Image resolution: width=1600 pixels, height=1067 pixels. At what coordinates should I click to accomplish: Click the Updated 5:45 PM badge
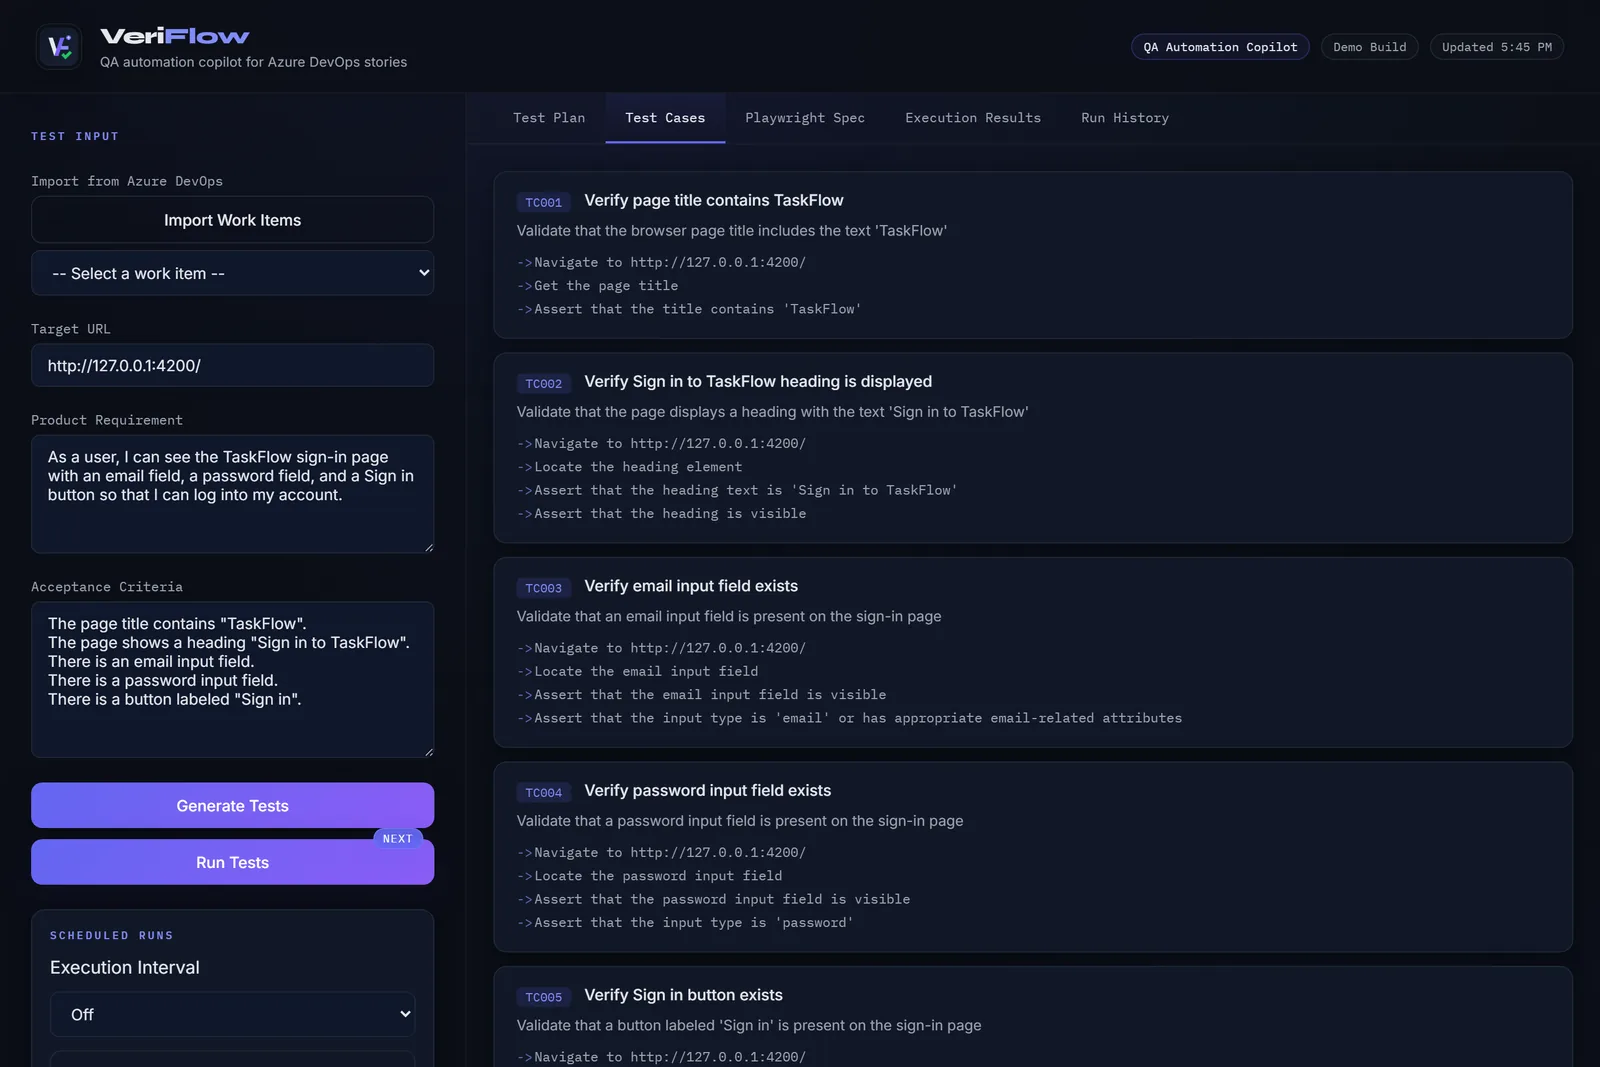[1496, 47]
